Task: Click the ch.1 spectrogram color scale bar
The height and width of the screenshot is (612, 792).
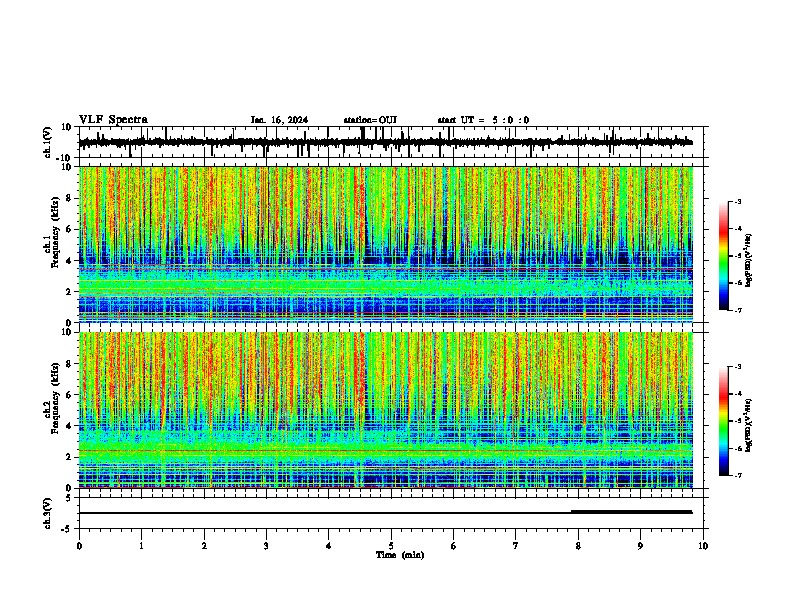Action: (724, 256)
